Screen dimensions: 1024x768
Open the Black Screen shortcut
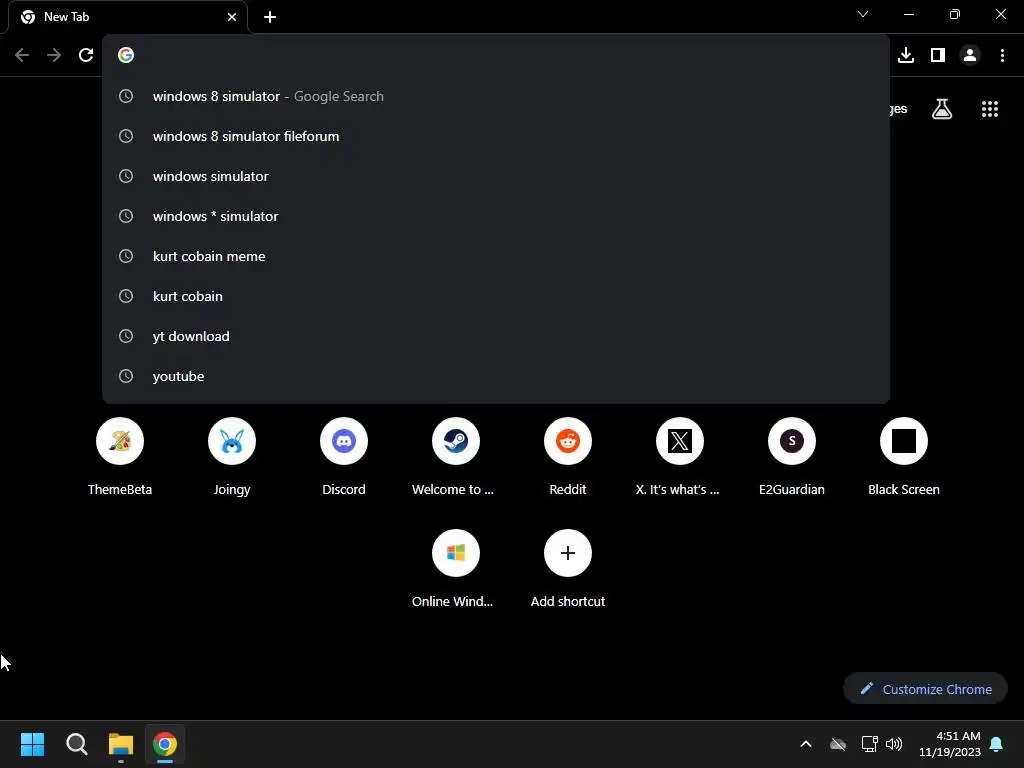[x=904, y=441]
